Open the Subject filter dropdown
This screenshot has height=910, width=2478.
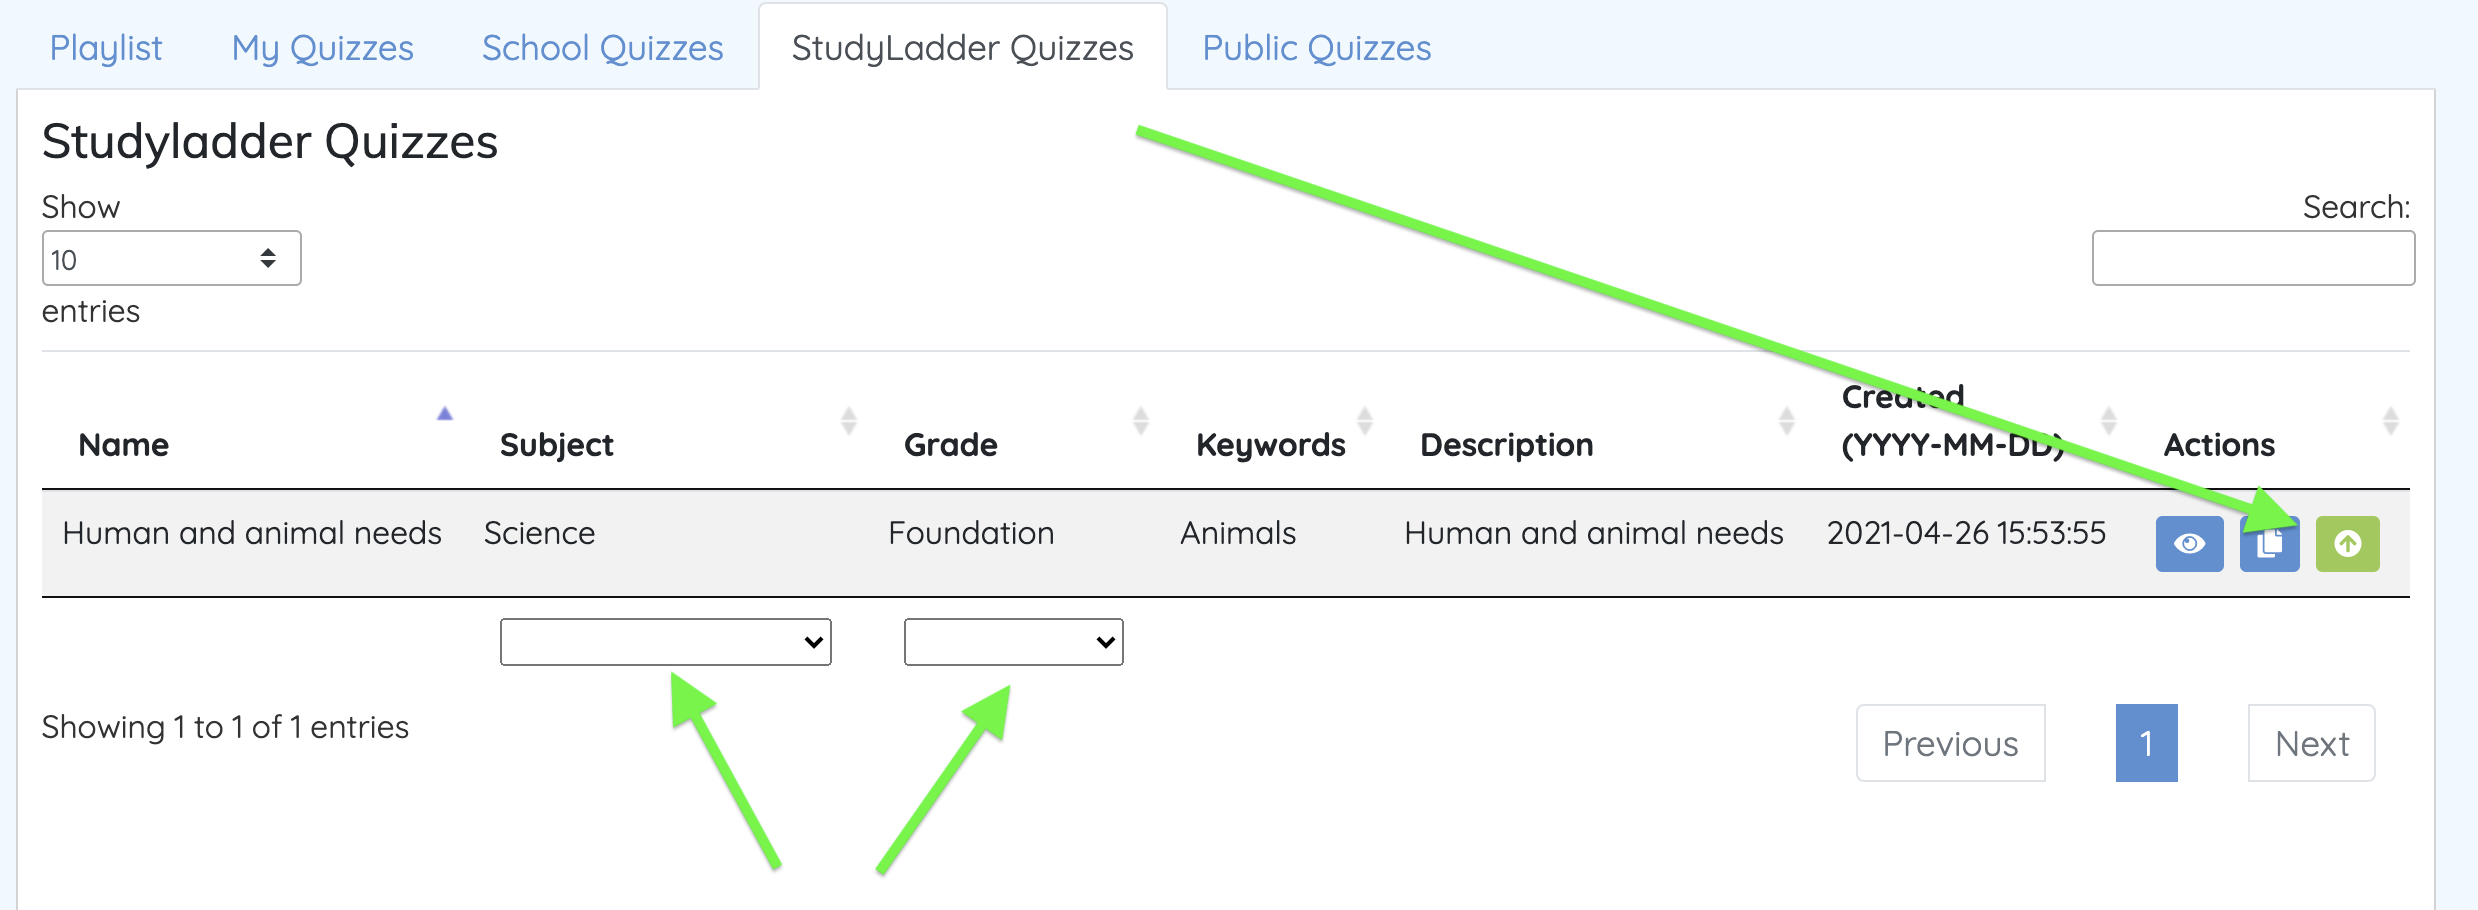coord(665,642)
